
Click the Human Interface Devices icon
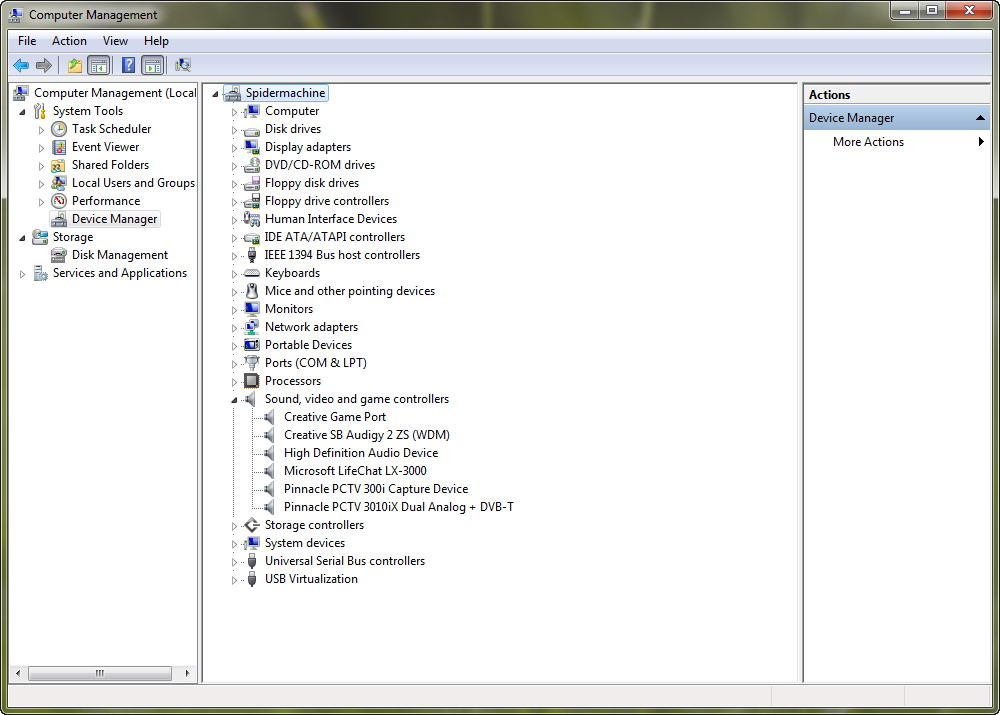click(252, 219)
